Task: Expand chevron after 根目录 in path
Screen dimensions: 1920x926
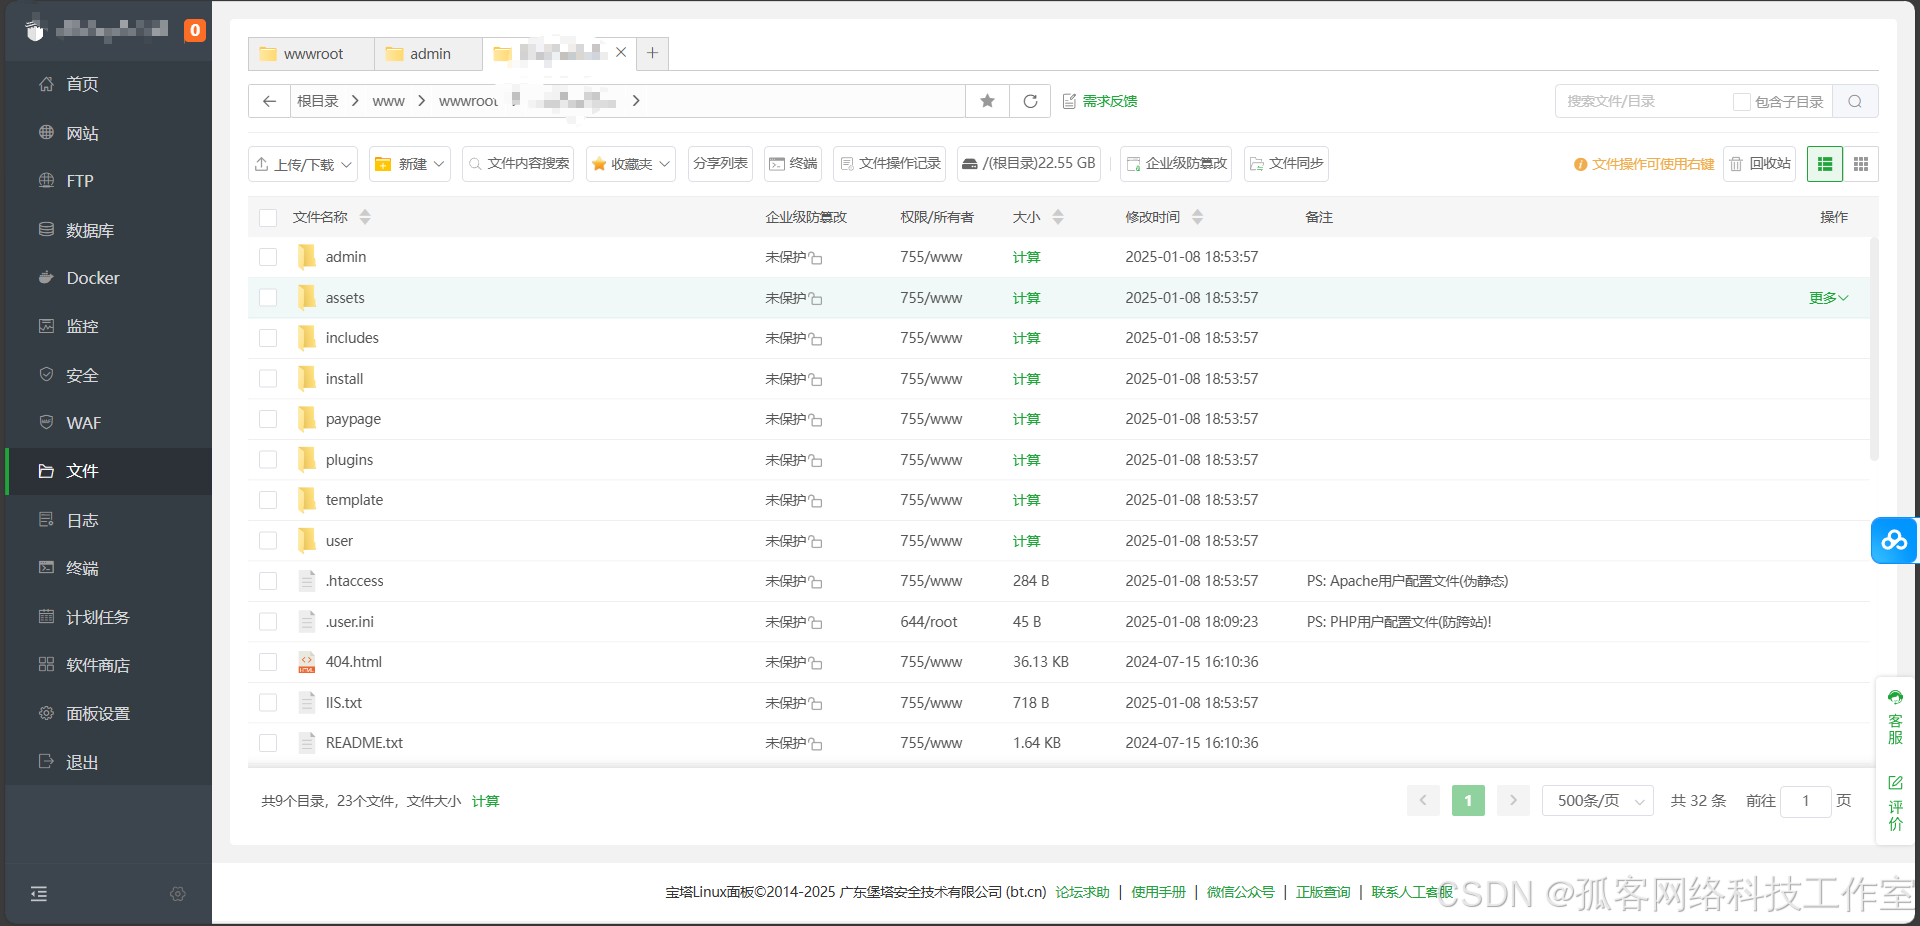Action: [355, 101]
